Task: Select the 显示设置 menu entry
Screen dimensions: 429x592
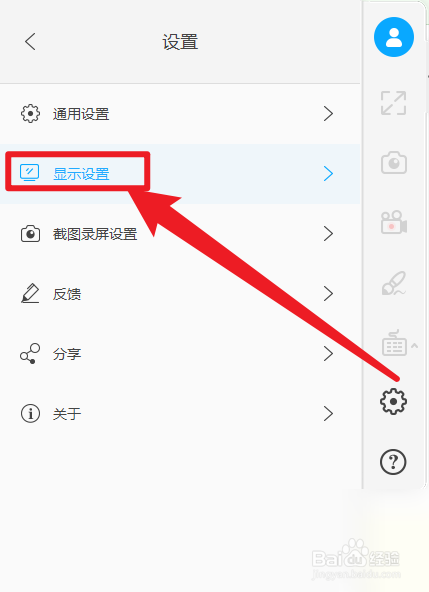Action: (x=180, y=174)
